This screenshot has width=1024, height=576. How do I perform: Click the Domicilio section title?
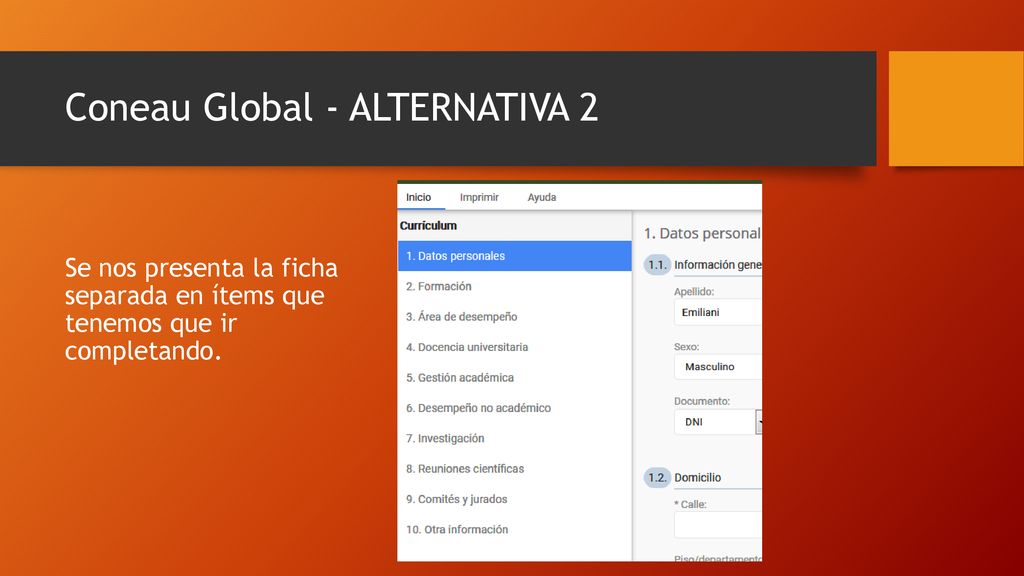tap(697, 477)
